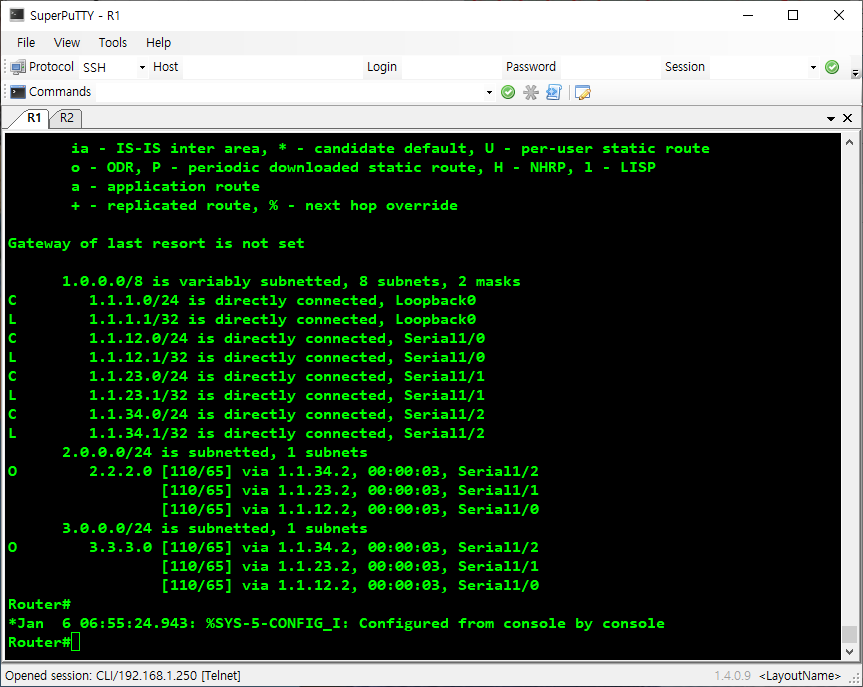This screenshot has height=687, width=863.
Task: Click the SuperPuTTY title bar app icon
Action: (x=17, y=15)
